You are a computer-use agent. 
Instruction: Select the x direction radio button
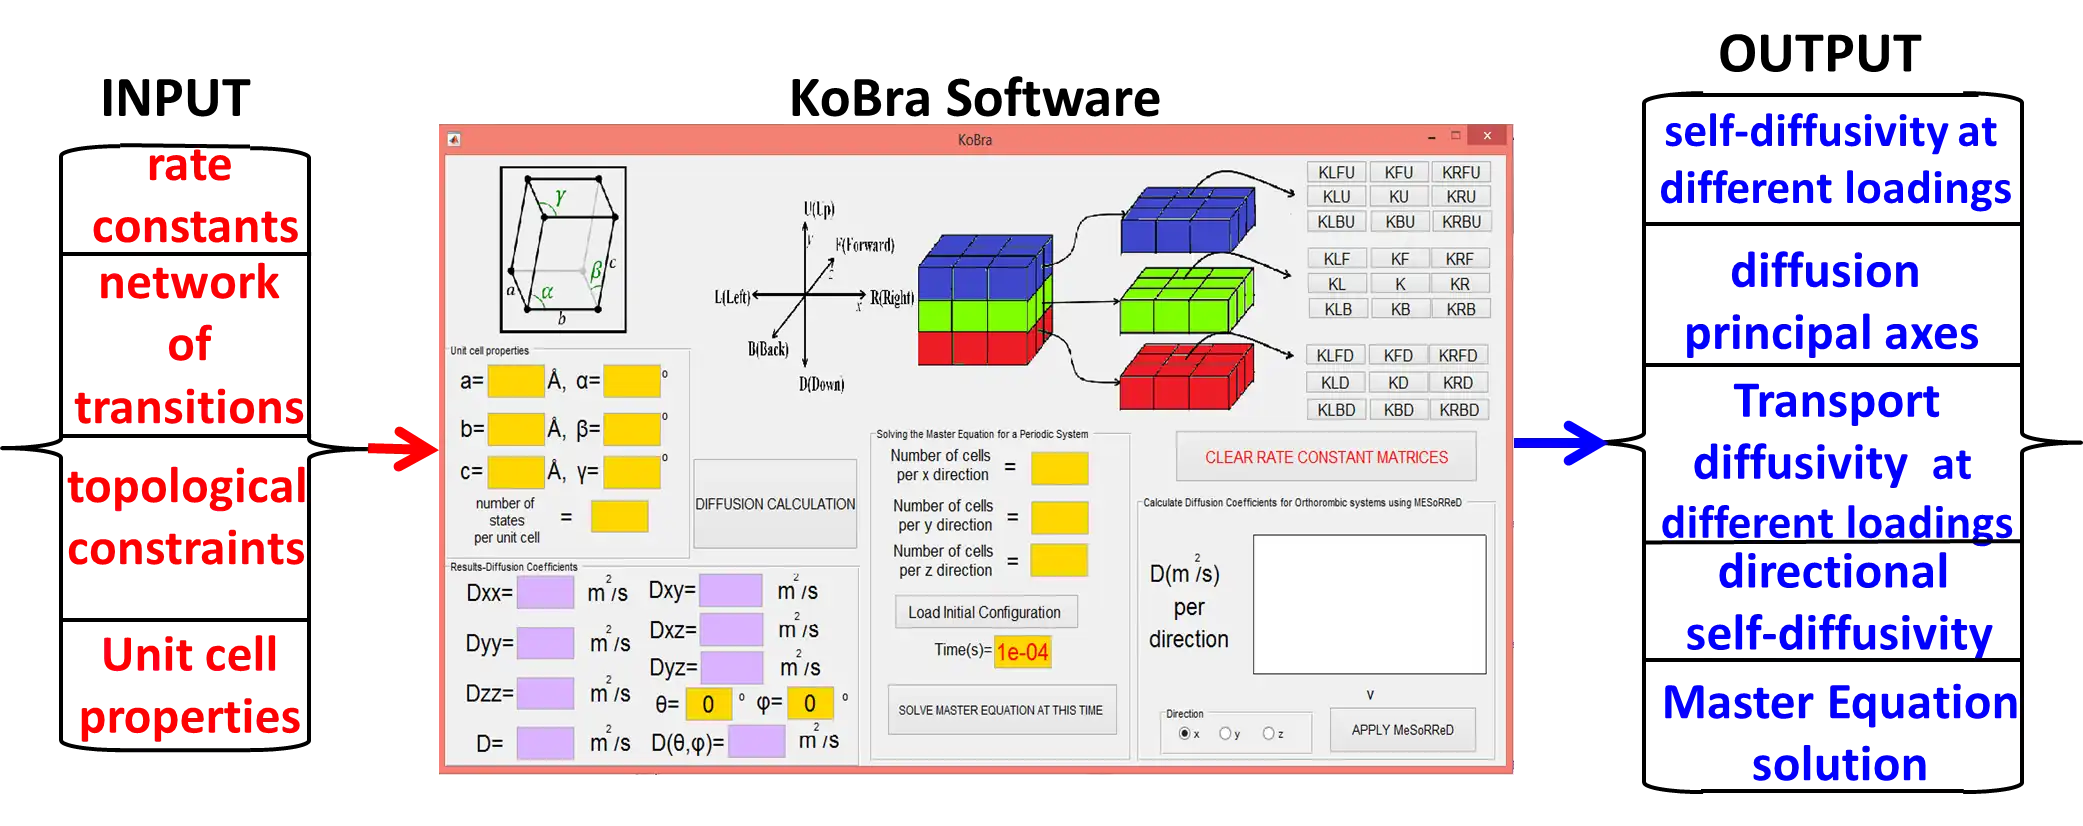[x=1185, y=733]
